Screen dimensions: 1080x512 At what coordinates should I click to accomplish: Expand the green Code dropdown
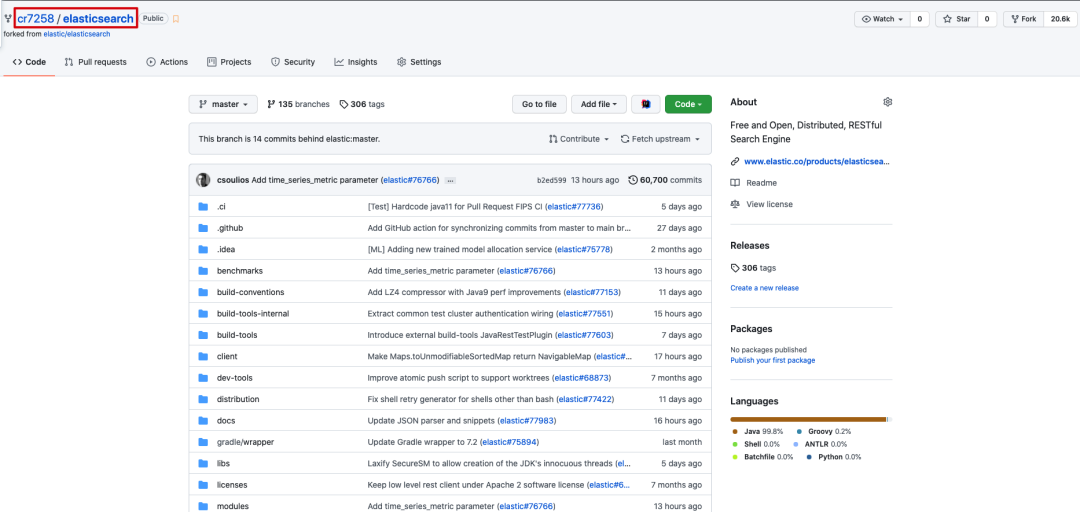pyautogui.click(x=688, y=104)
